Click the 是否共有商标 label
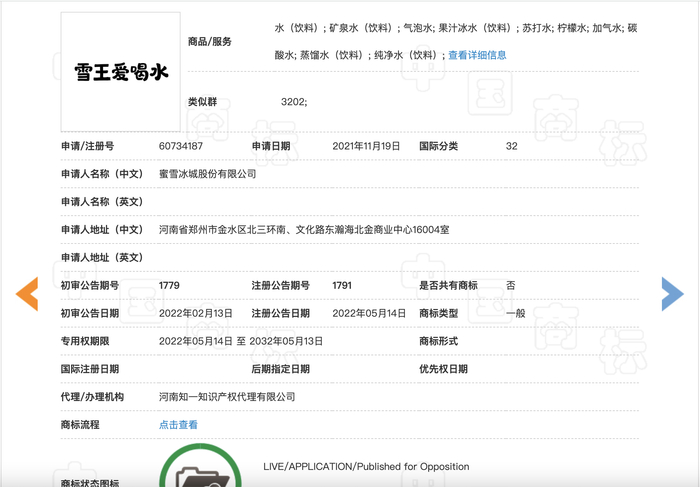 pos(448,285)
